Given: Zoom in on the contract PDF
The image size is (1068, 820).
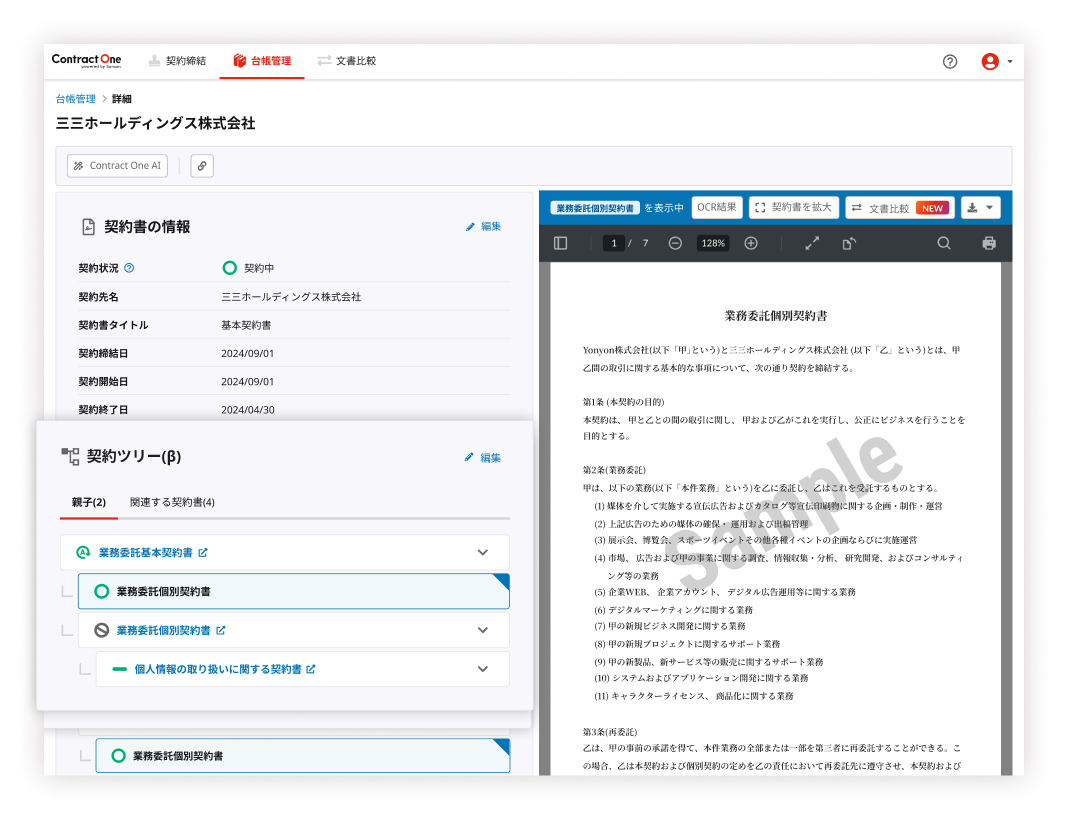Looking at the screenshot, I should pyautogui.click(x=751, y=243).
